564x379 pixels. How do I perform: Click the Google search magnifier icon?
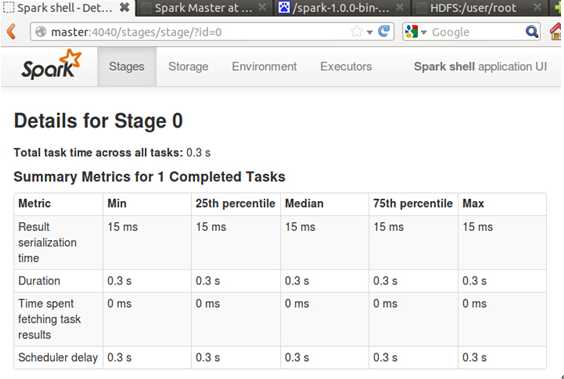coord(532,32)
